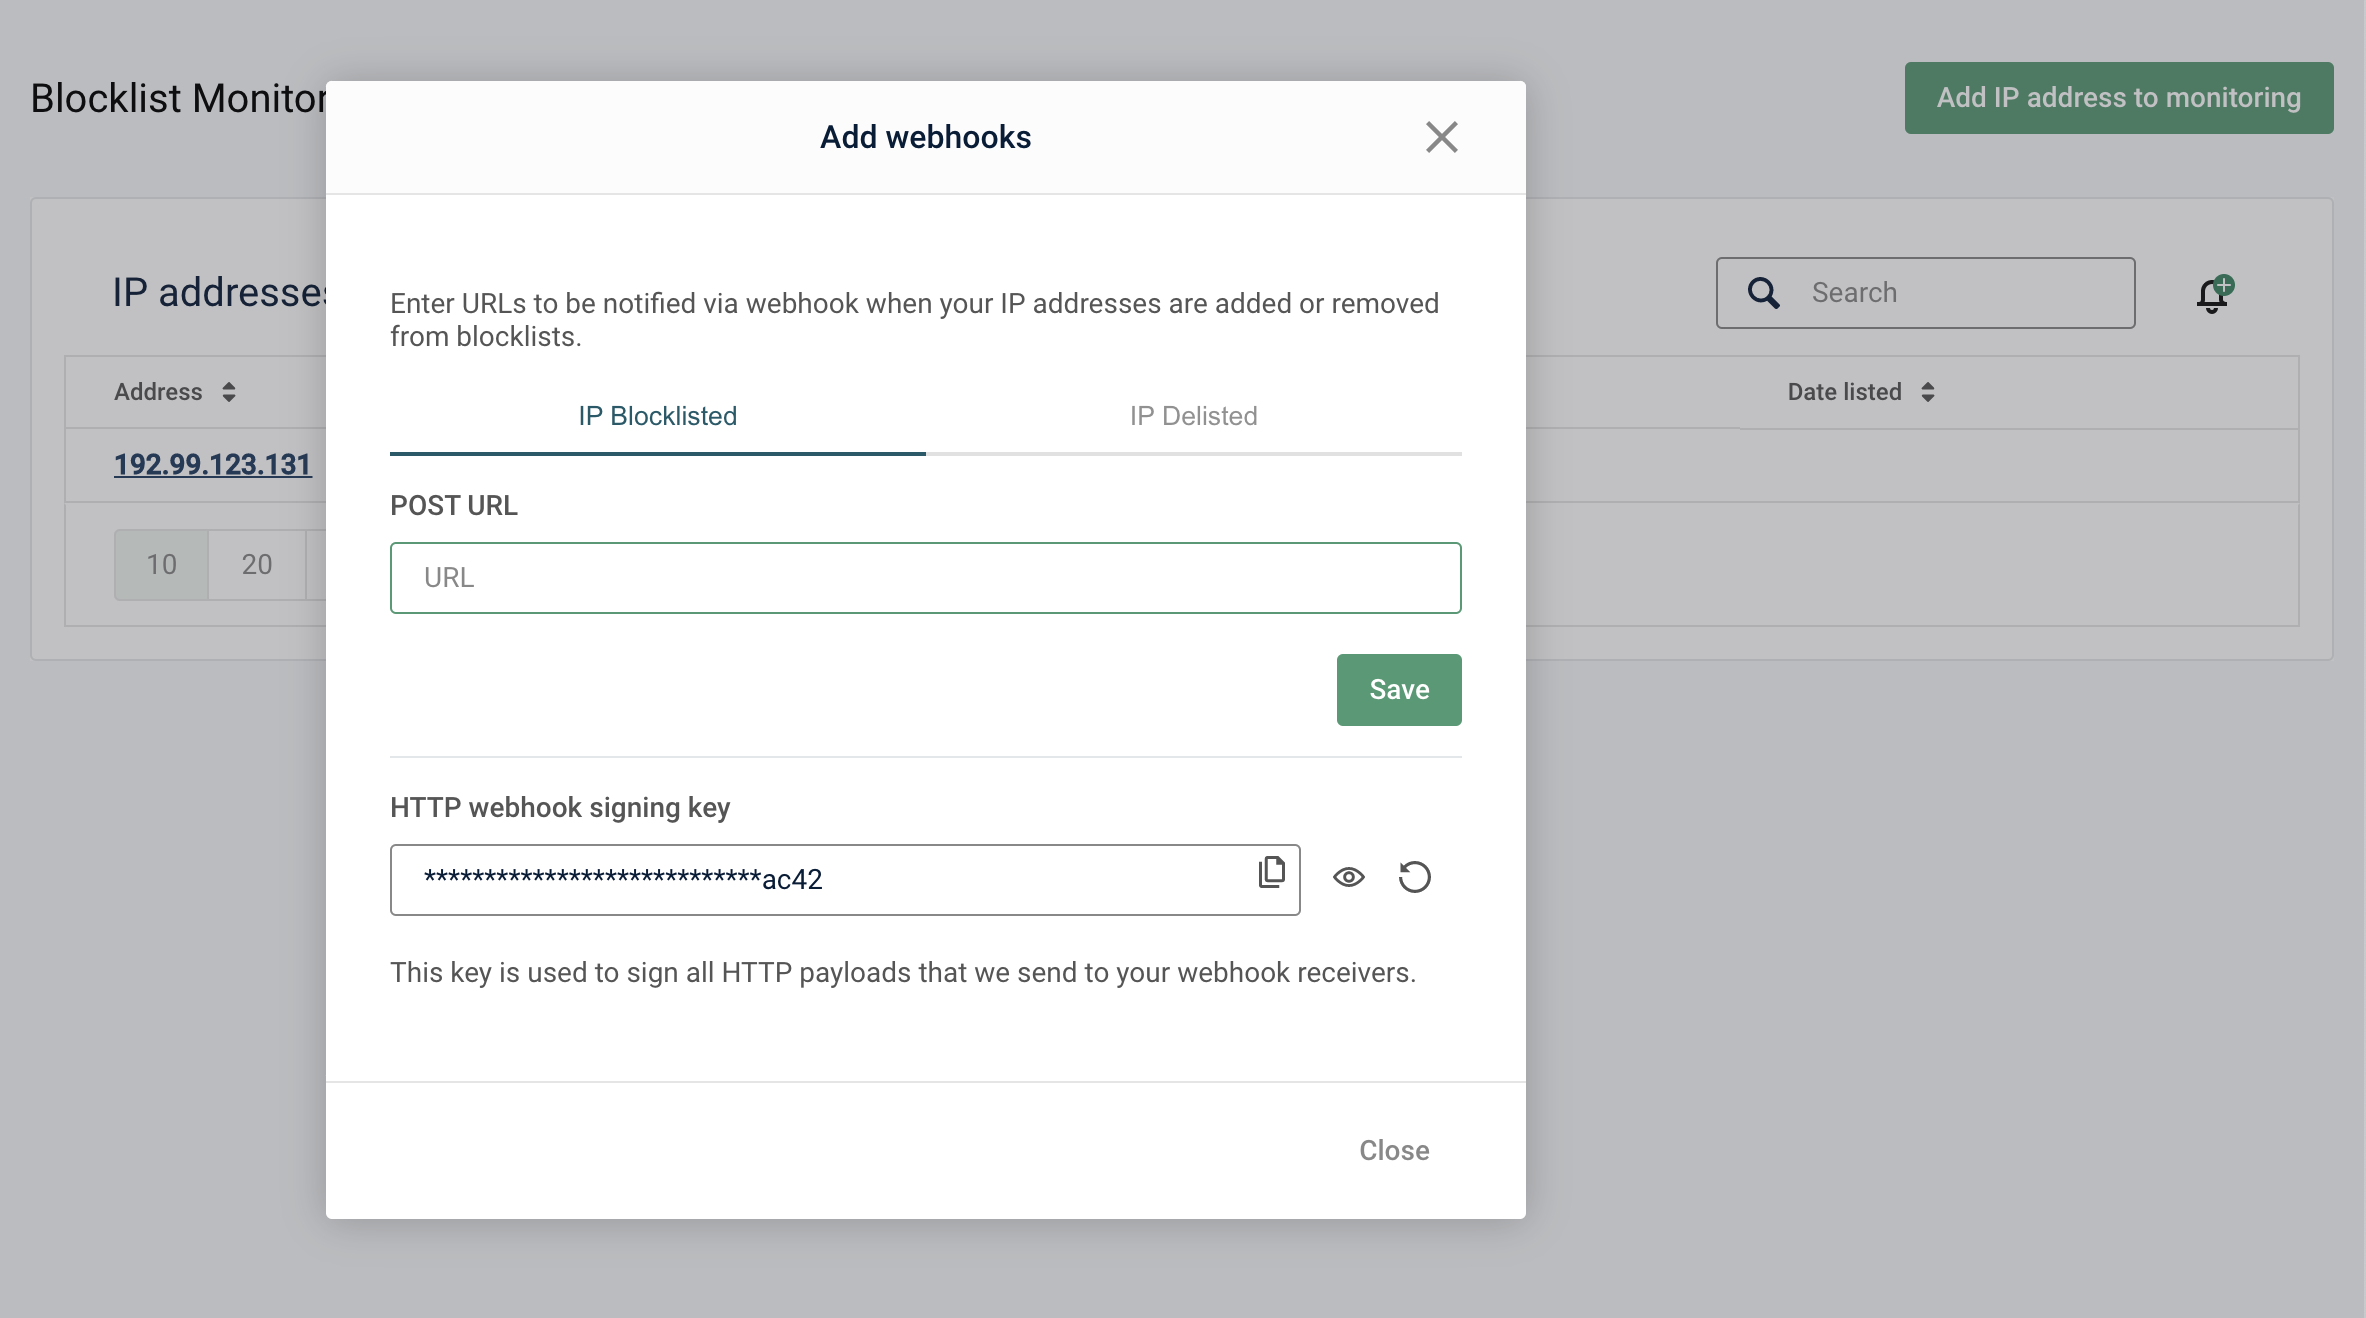Sort by Address column arrows
Screen dimensions: 2366x1318
[x=229, y=392]
